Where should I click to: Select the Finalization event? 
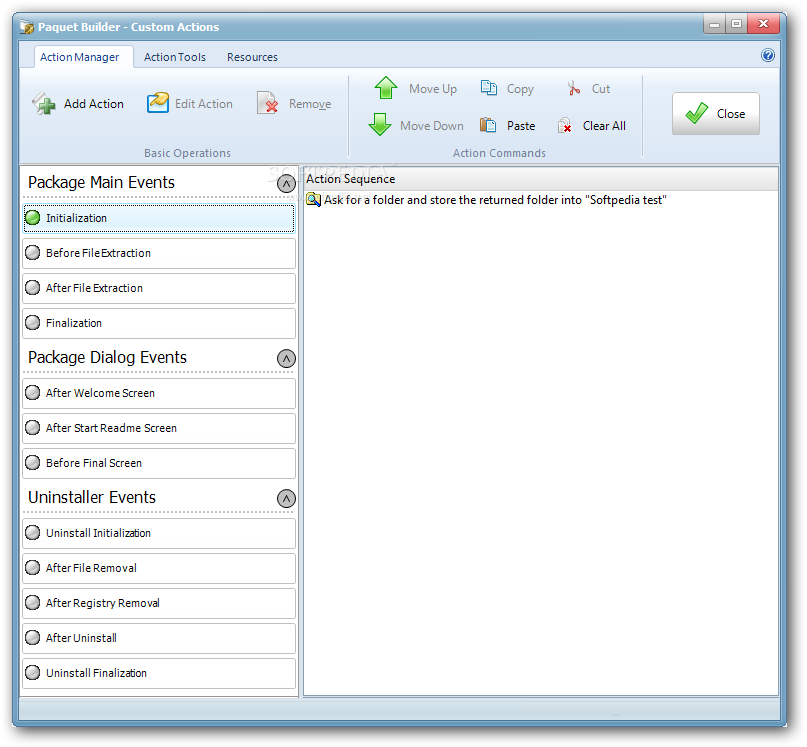(x=159, y=323)
